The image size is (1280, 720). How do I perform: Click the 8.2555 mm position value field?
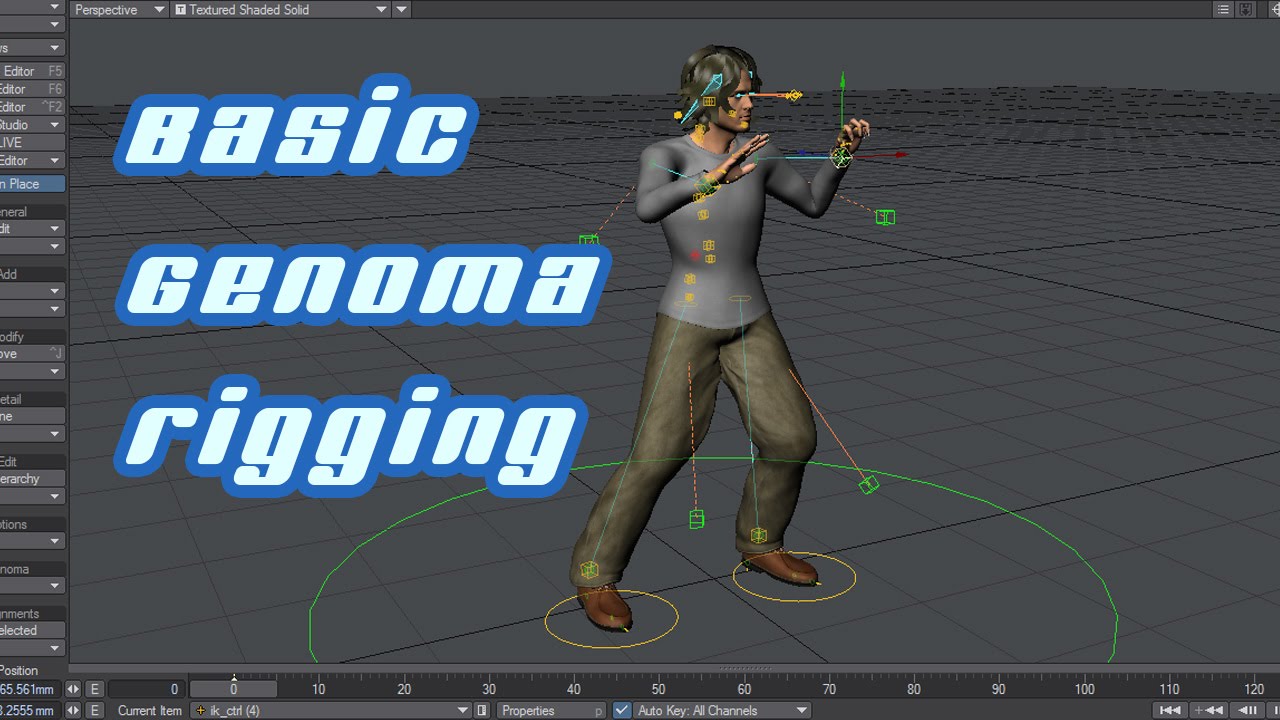(30, 711)
